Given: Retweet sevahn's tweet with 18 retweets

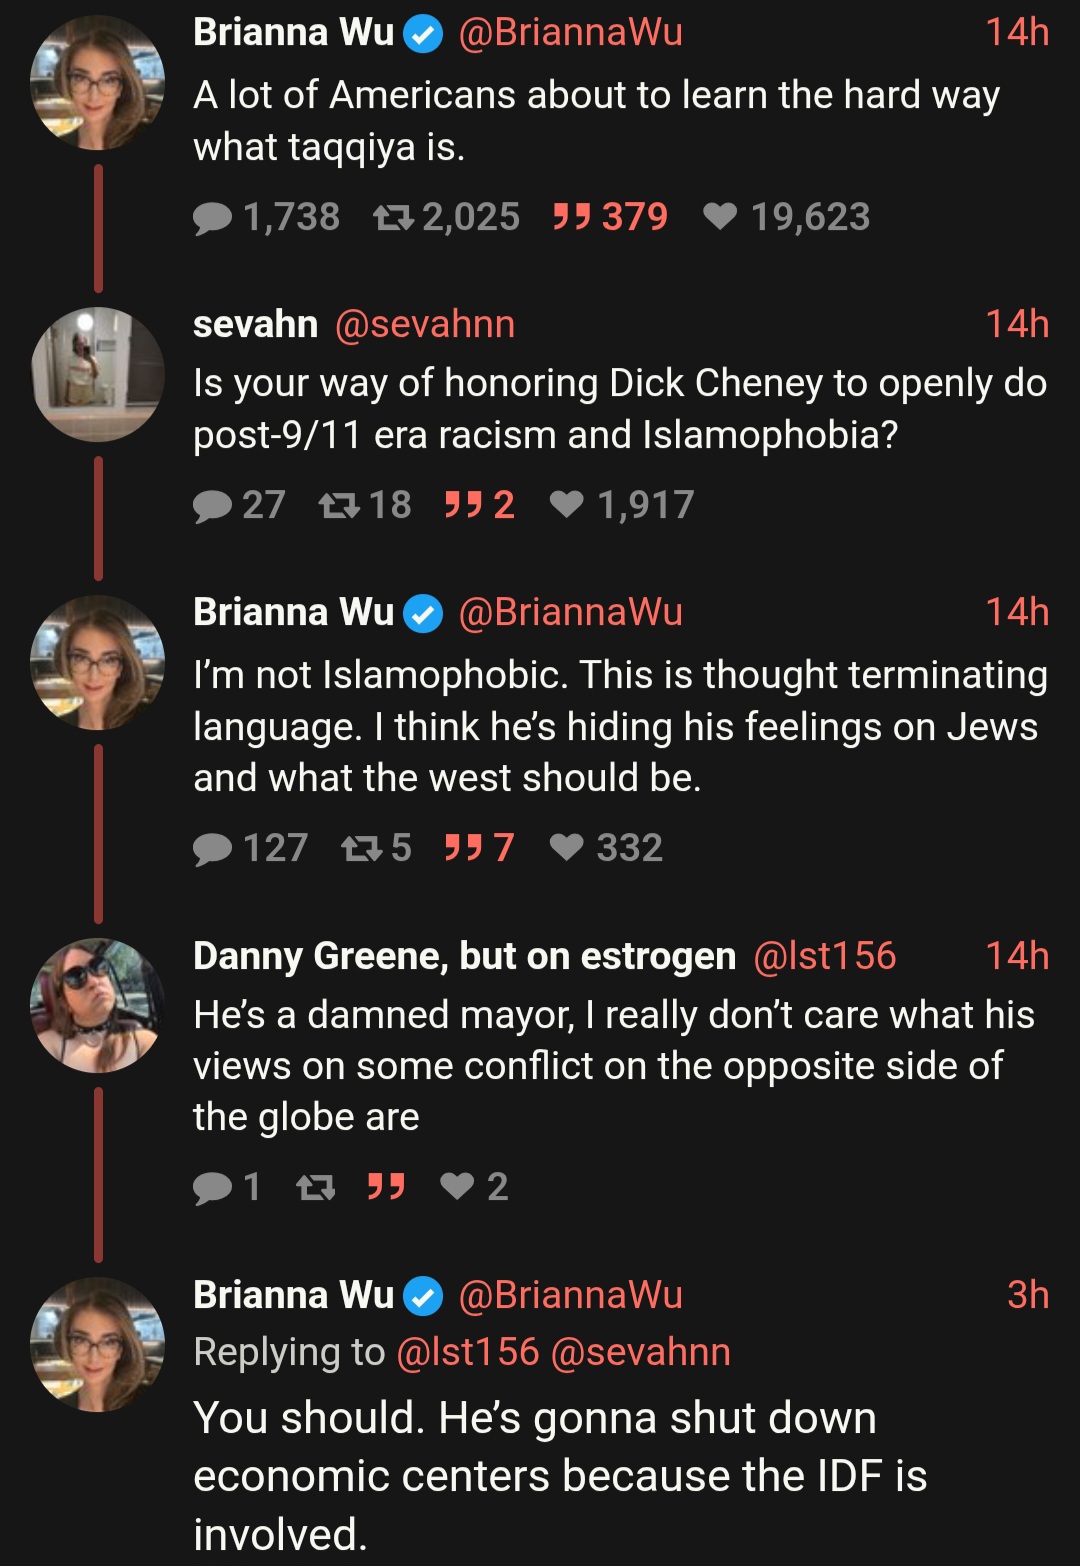Looking at the screenshot, I should (339, 505).
